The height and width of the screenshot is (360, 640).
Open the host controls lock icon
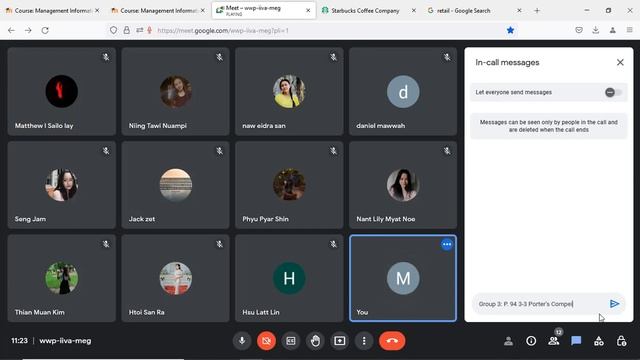click(x=621, y=341)
